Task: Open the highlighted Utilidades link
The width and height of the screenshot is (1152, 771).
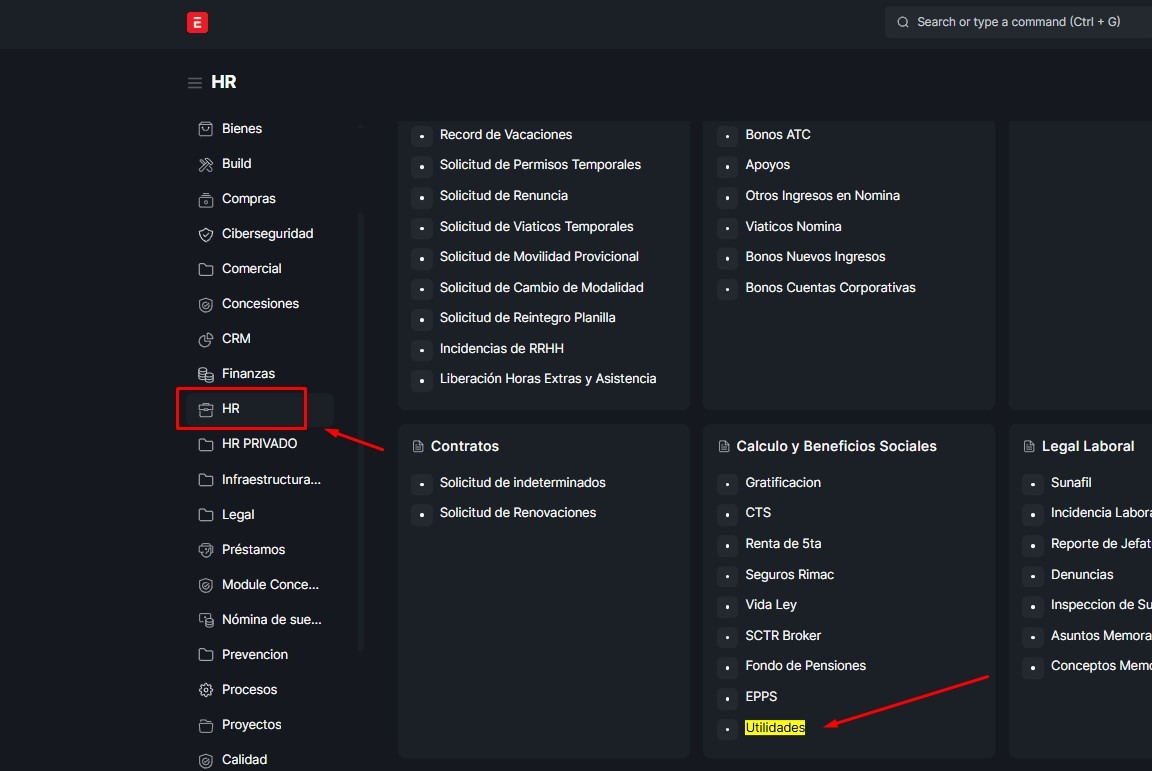Action: tap(775, 728)
